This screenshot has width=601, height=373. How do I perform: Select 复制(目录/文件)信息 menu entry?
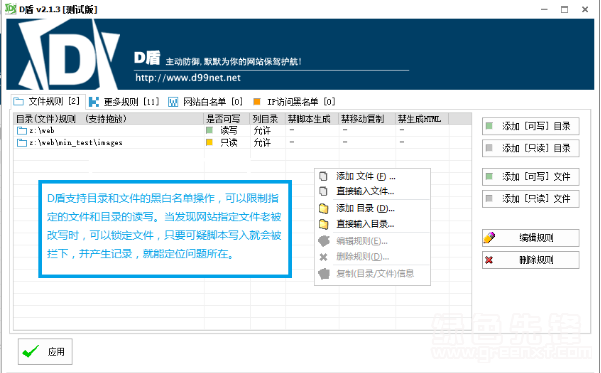[x=372, y=274]
